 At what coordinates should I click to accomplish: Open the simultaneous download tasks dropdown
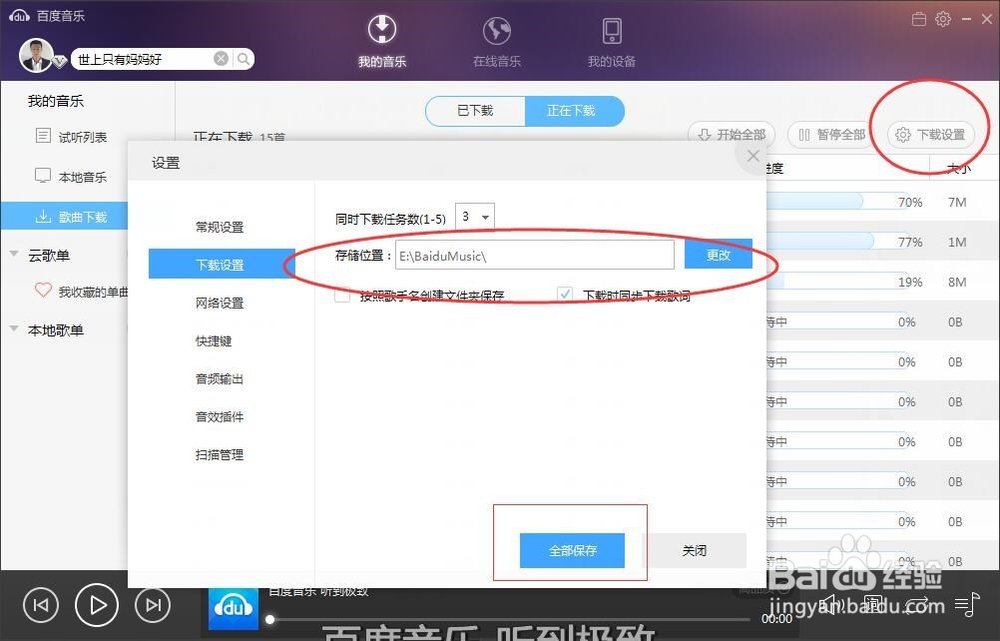tap(474, 217)
